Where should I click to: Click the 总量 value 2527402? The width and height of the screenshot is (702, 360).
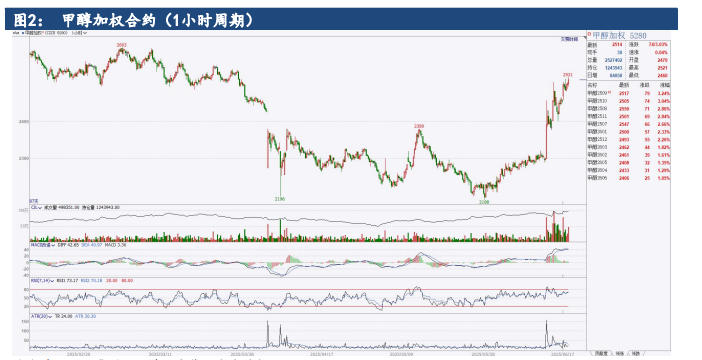pyautogui.click(x=614, y=60)
